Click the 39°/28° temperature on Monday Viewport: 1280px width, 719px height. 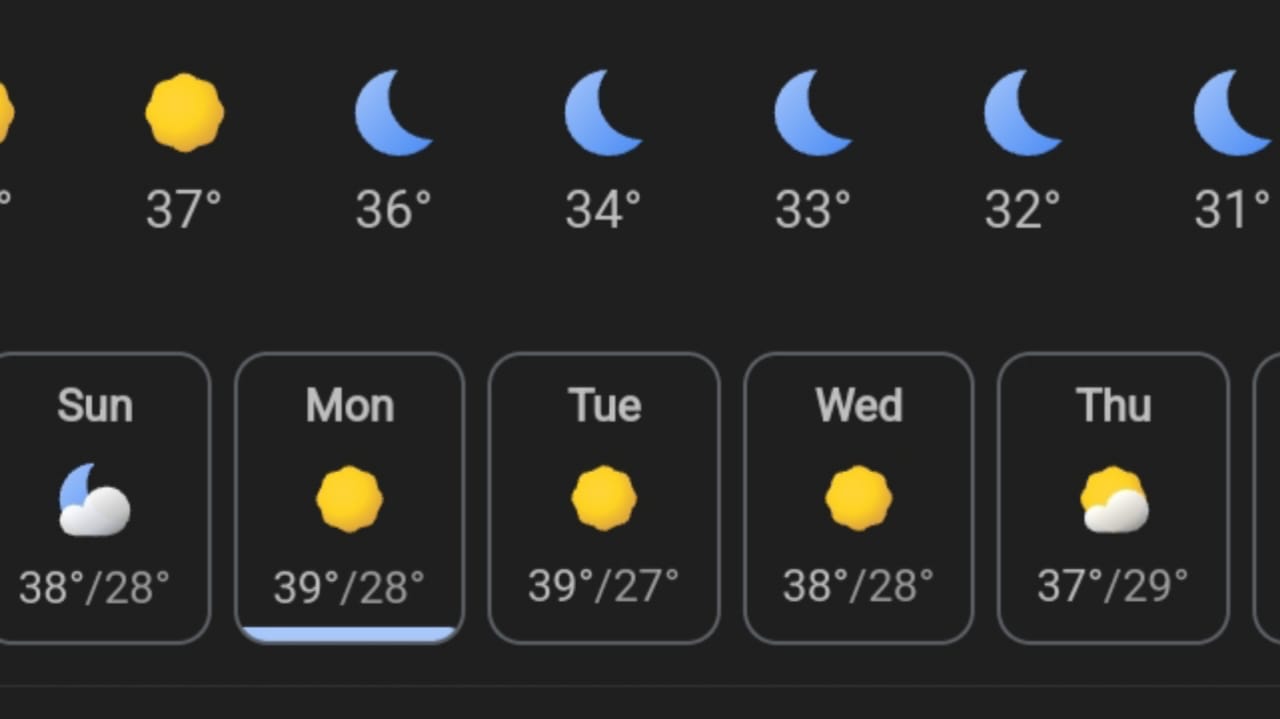349,587
